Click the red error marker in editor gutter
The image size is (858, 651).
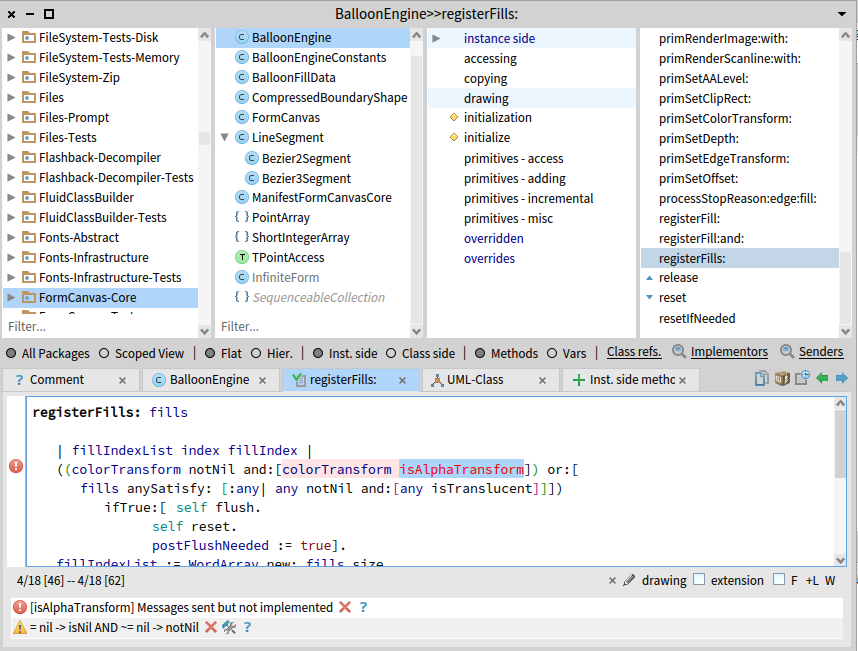(16, 466)
